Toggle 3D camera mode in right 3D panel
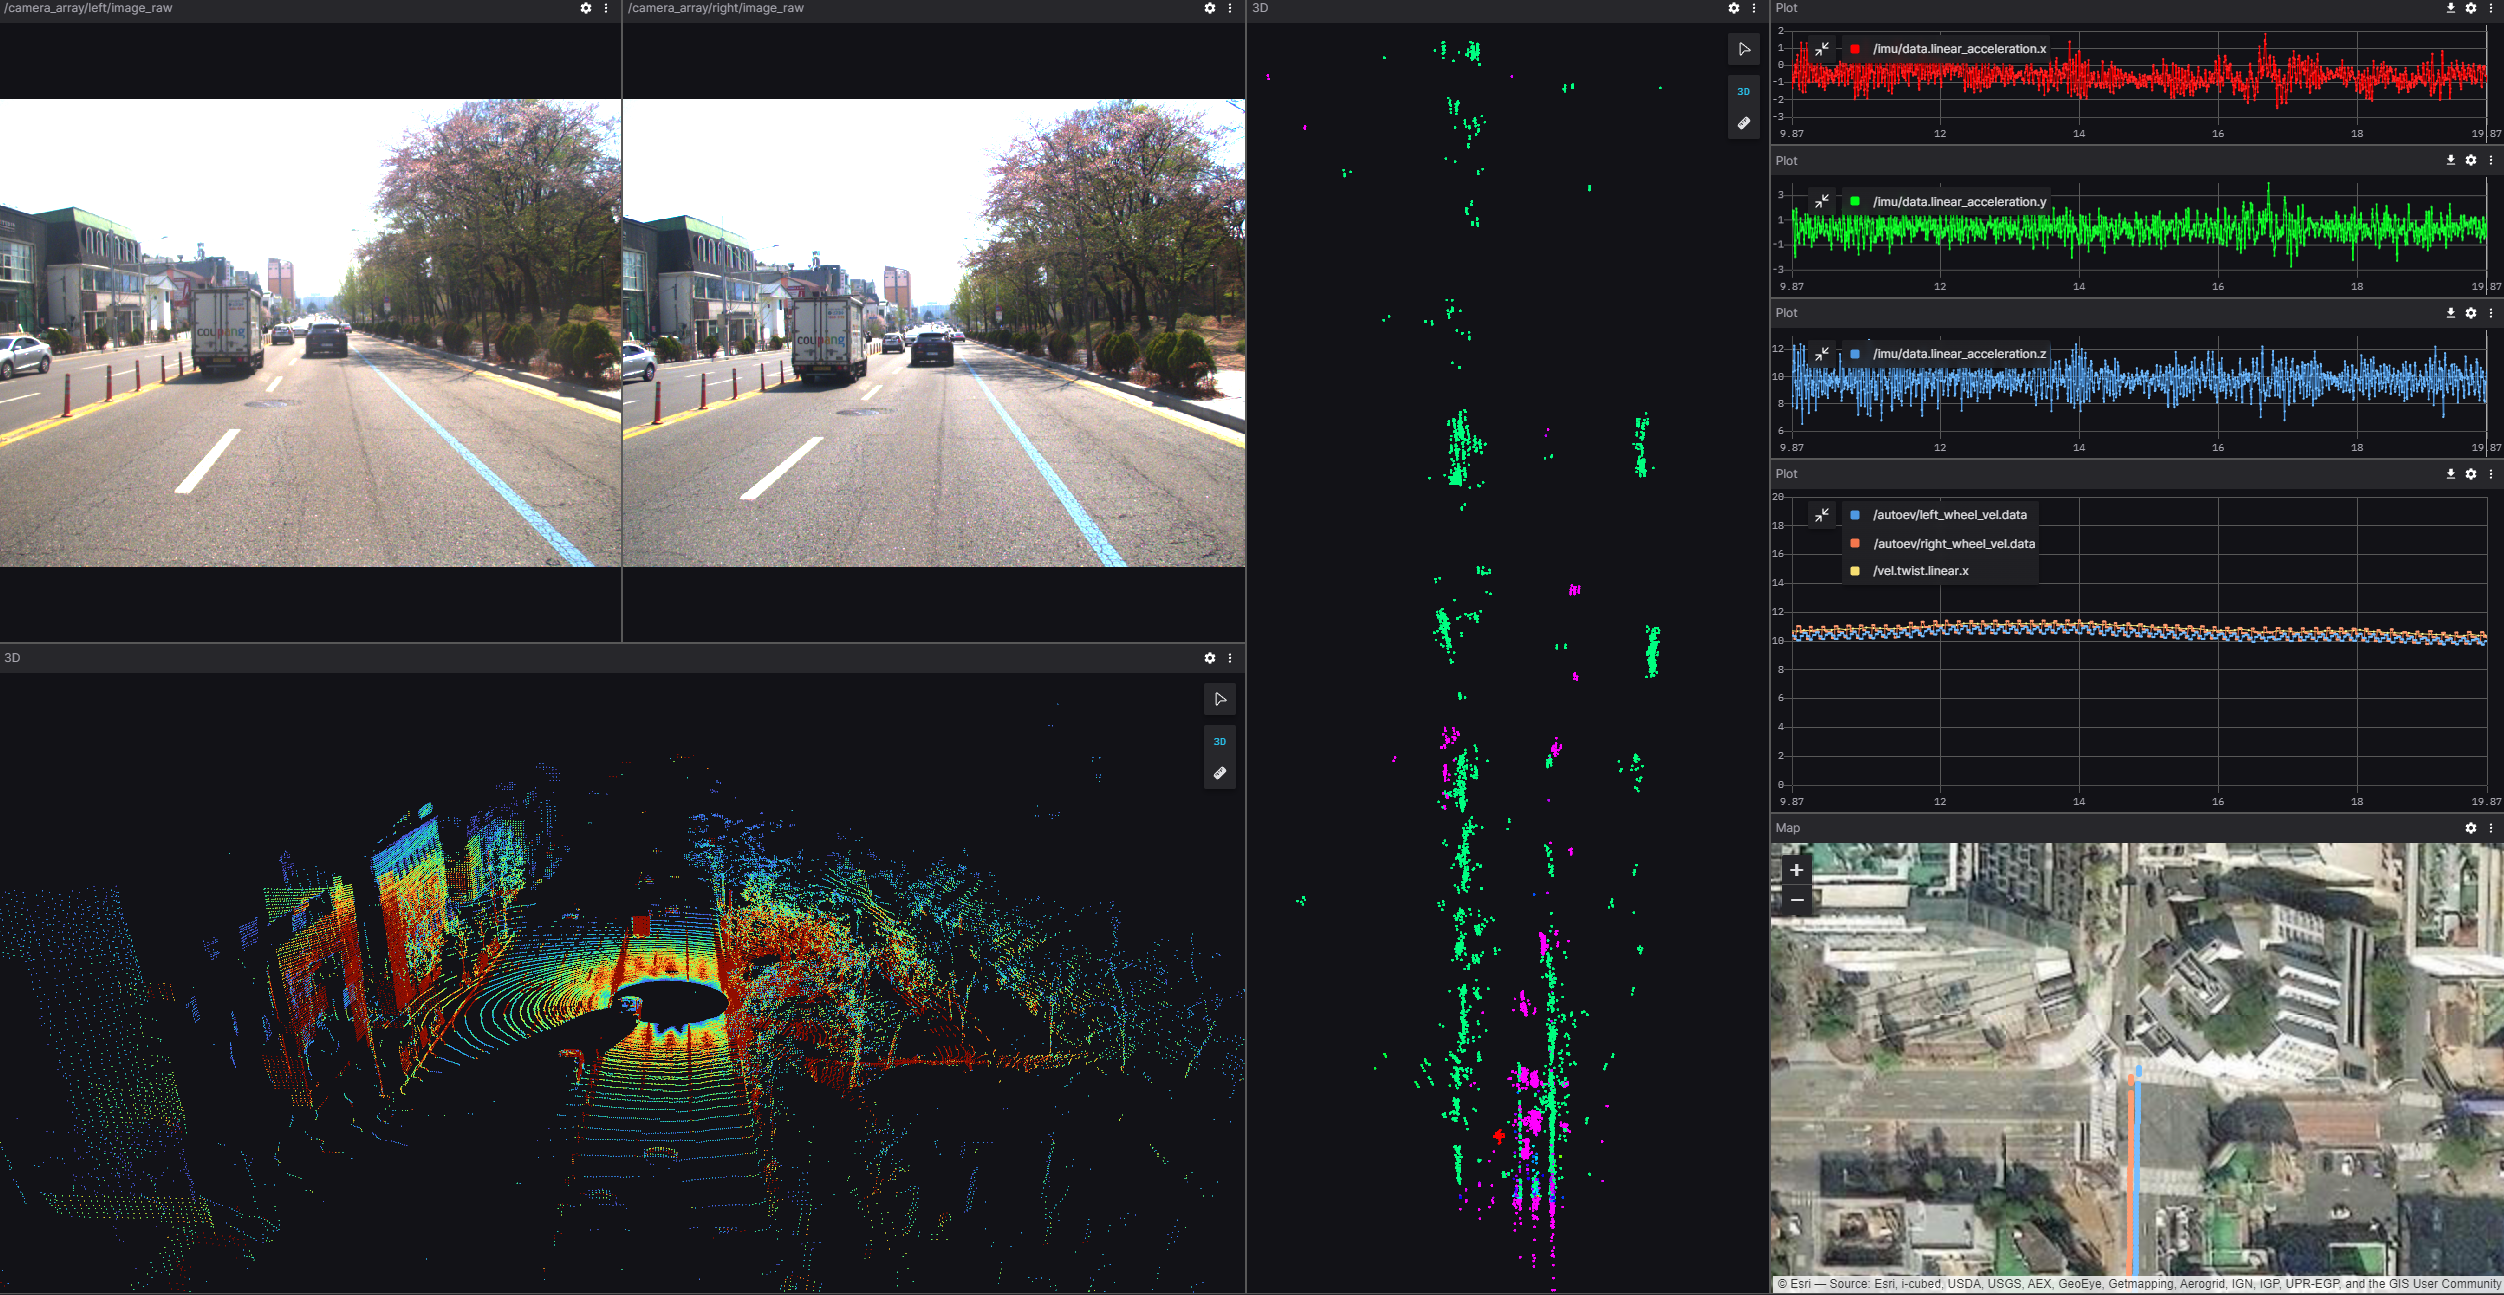This screenshot has width=2504, height=1295. tap(1744, 91)
